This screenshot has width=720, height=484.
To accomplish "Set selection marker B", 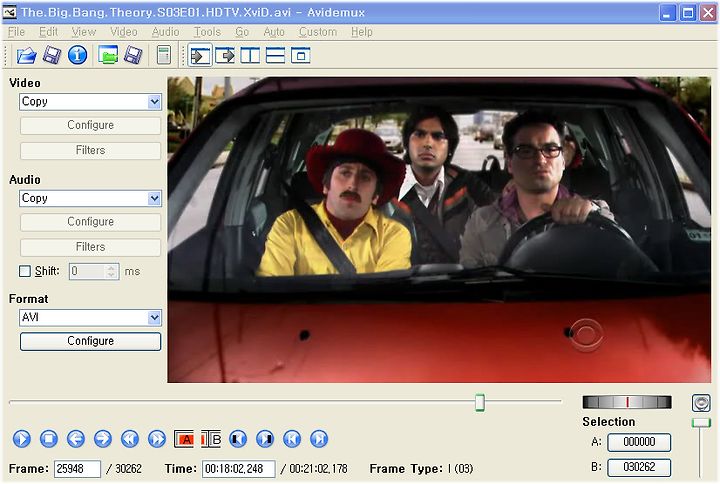I will point(211,439).
